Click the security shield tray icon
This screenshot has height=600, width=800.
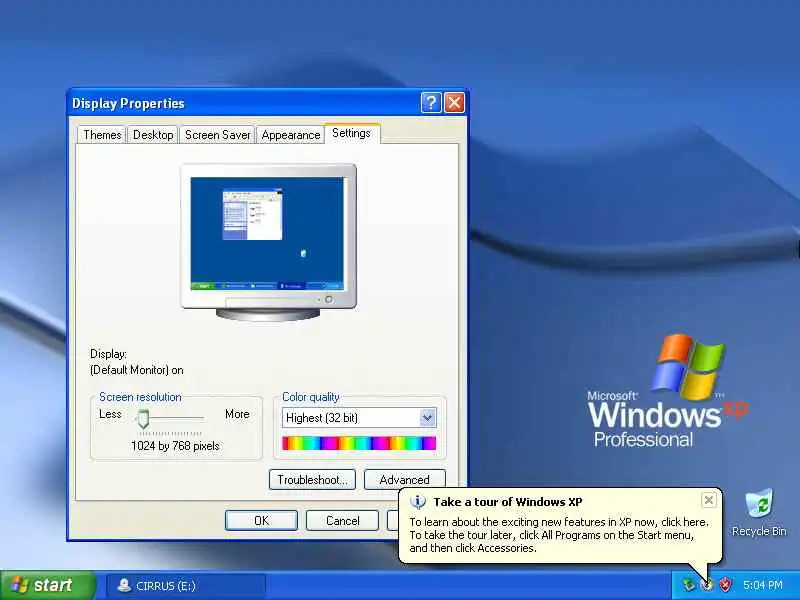point(726,585)
